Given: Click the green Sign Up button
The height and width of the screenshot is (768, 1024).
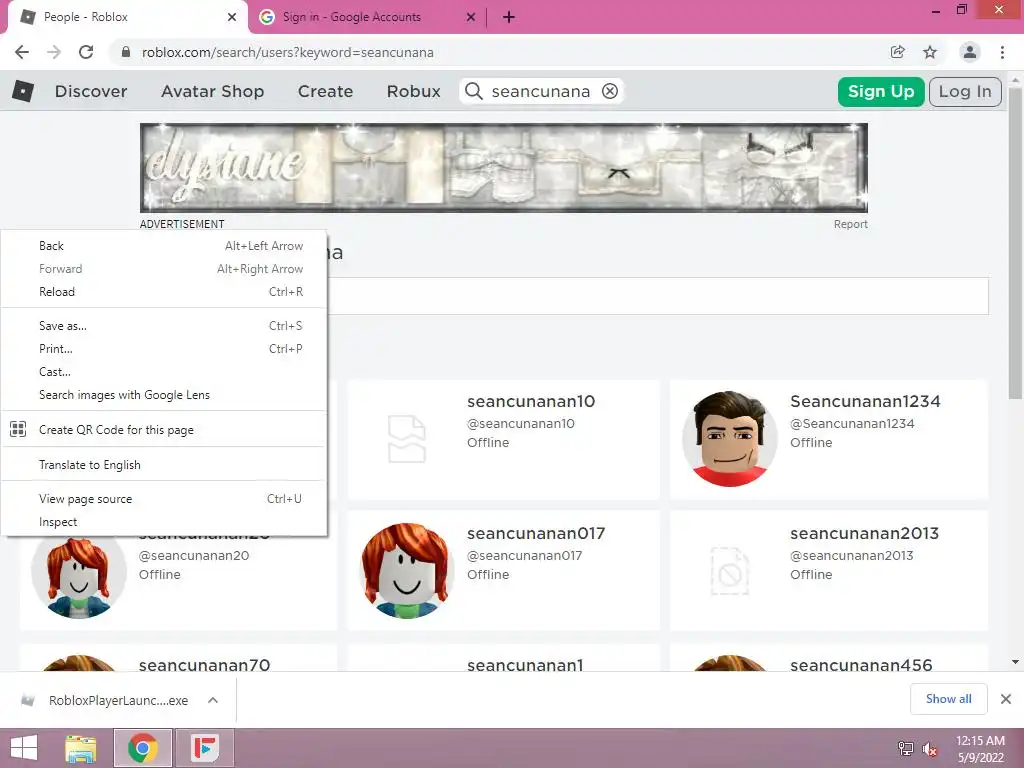Looking at the screenshot, I should [880, 91].
